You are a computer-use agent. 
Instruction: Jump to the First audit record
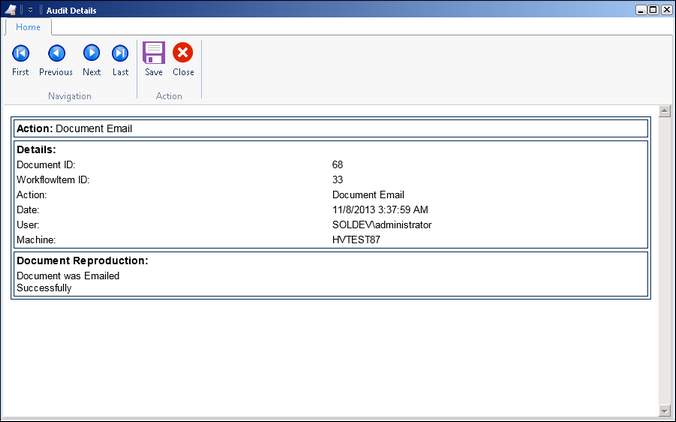click(20, 58)
